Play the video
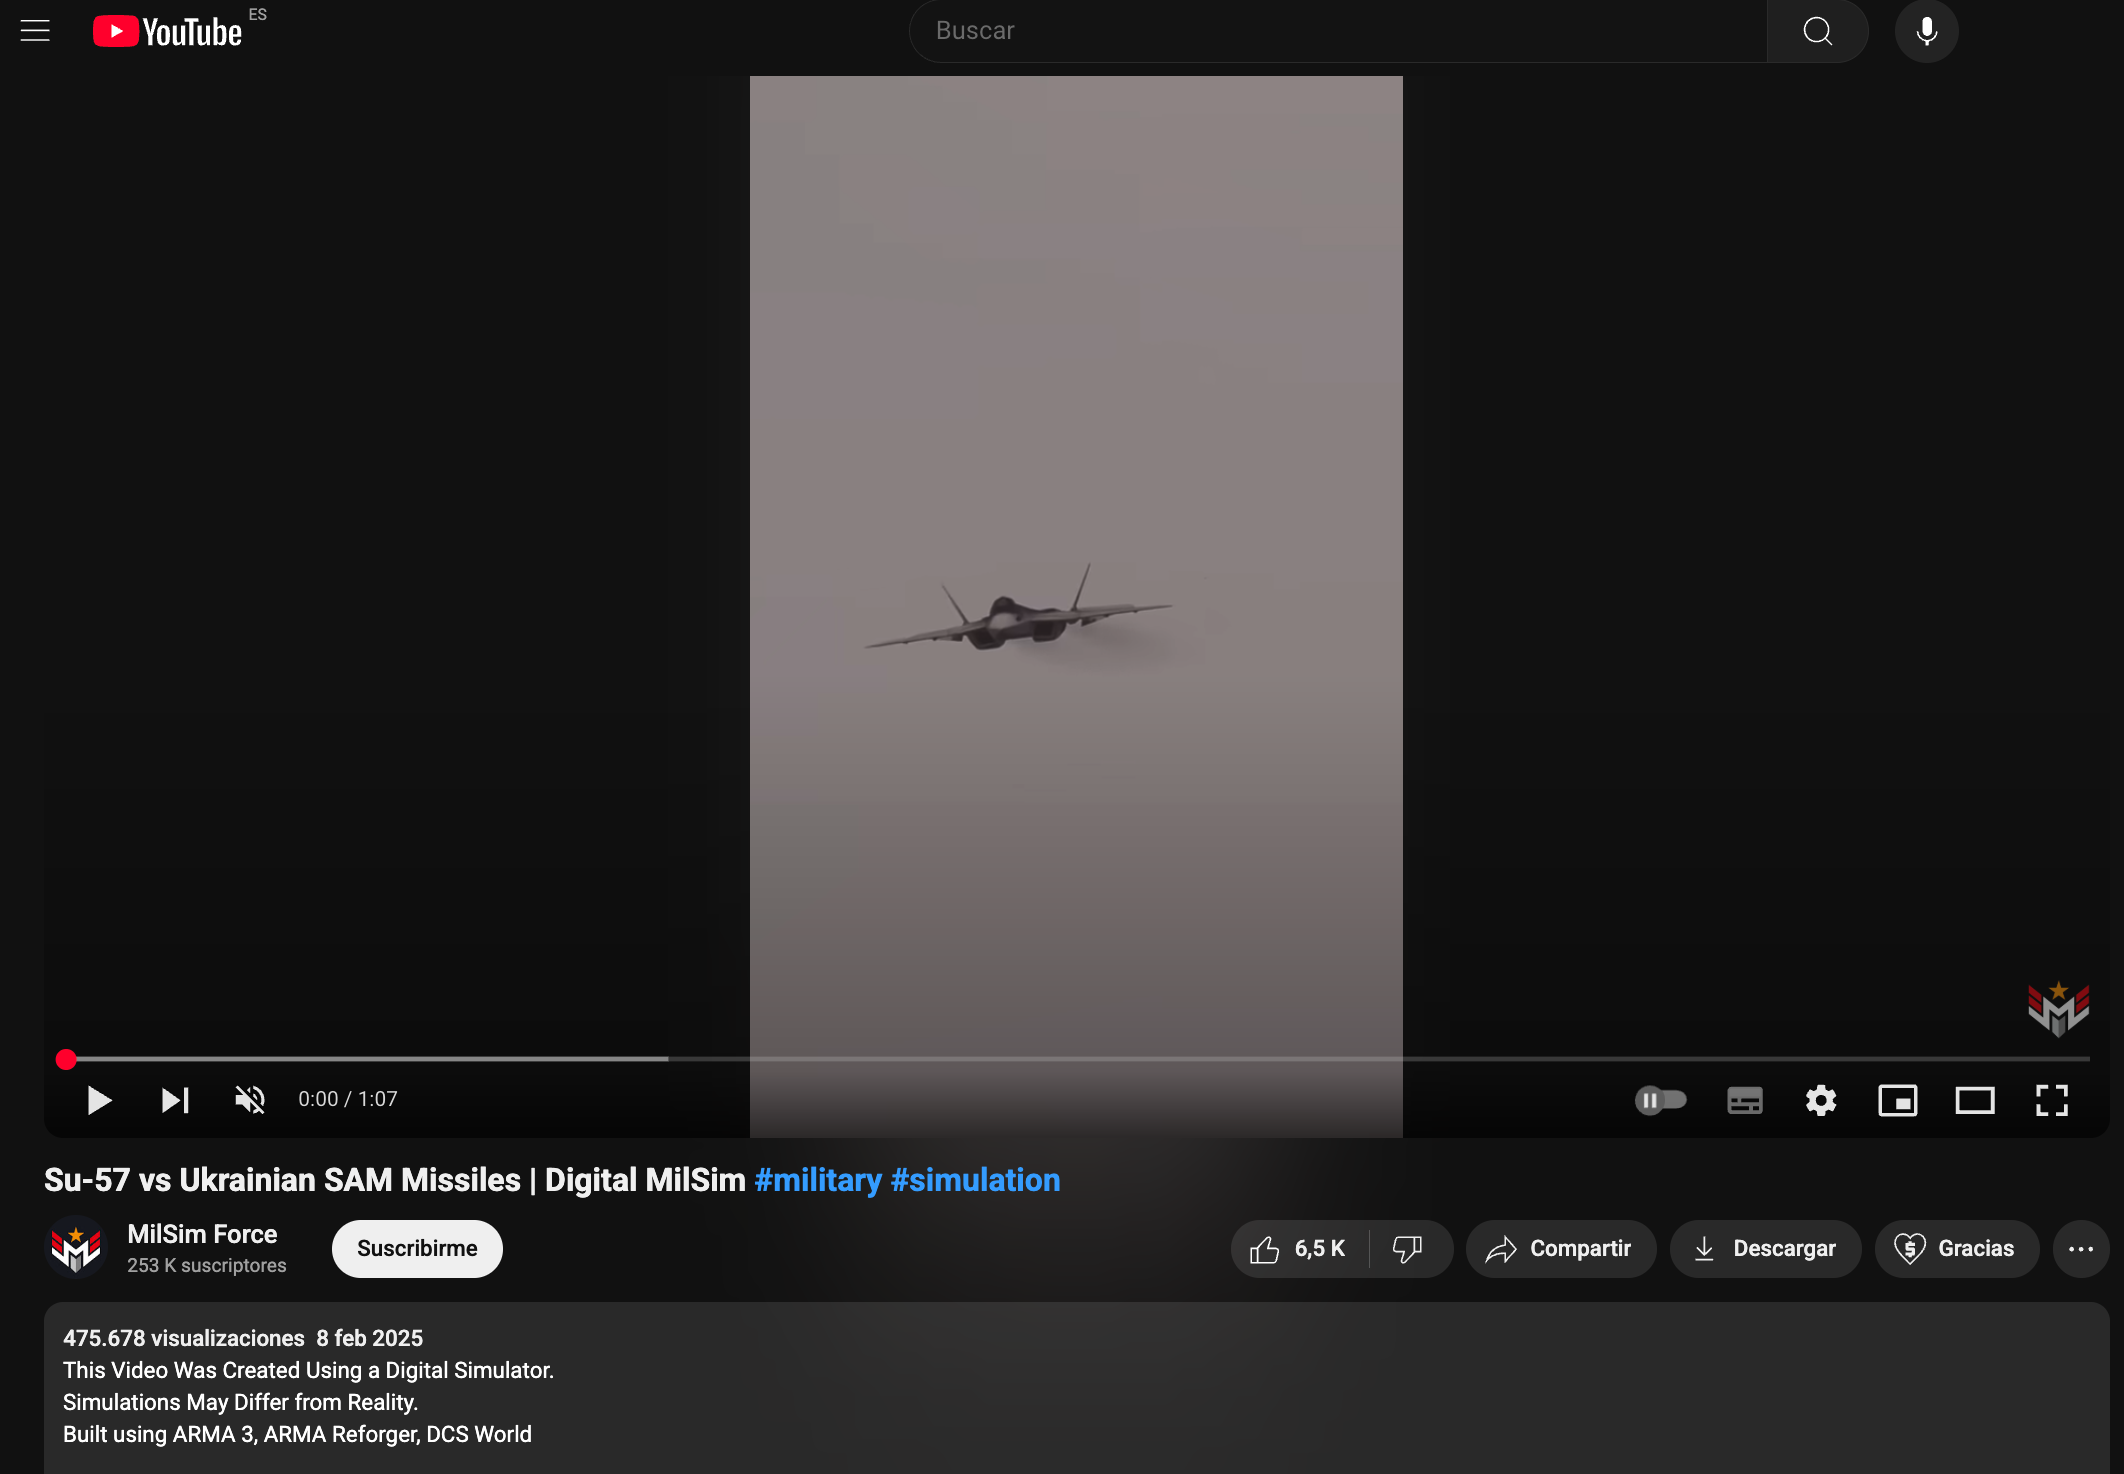This screenshot has width=2124, height=1474. point(99,1100)
